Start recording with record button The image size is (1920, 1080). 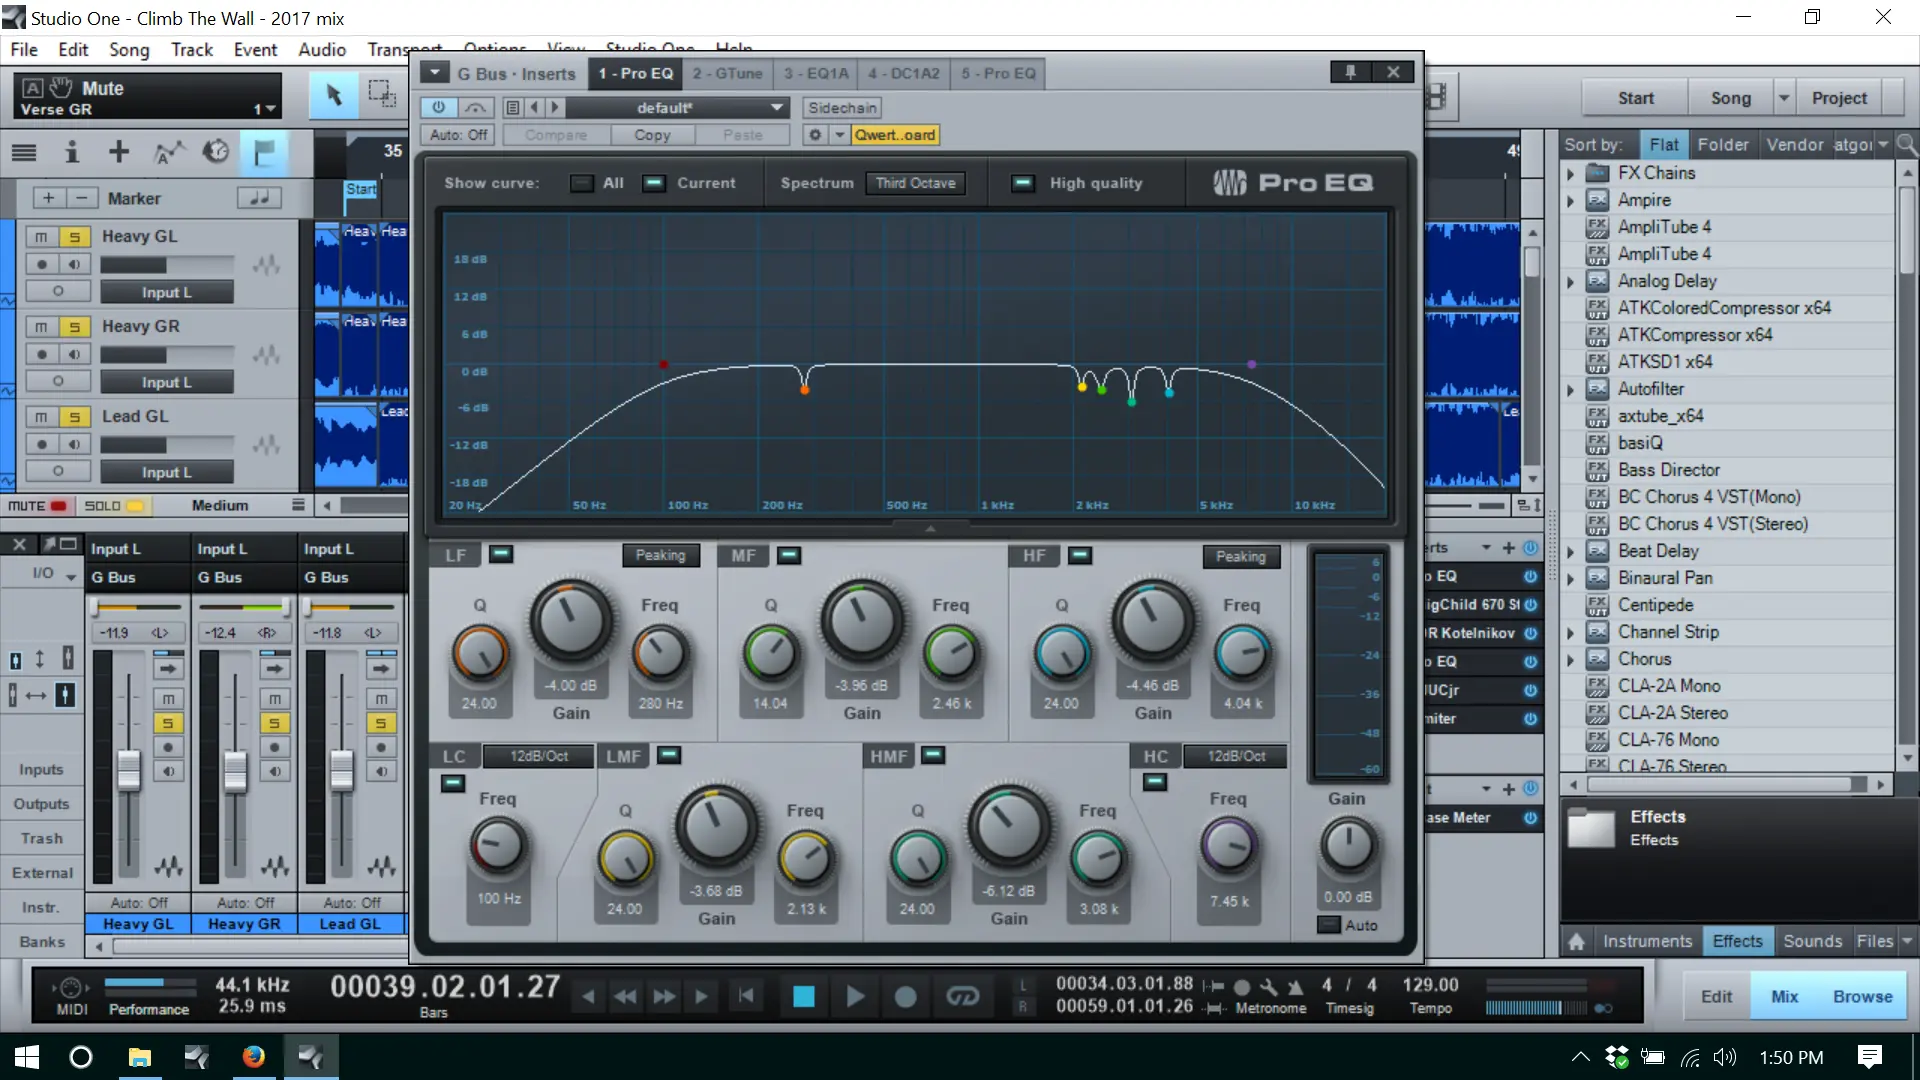(905, 996)
